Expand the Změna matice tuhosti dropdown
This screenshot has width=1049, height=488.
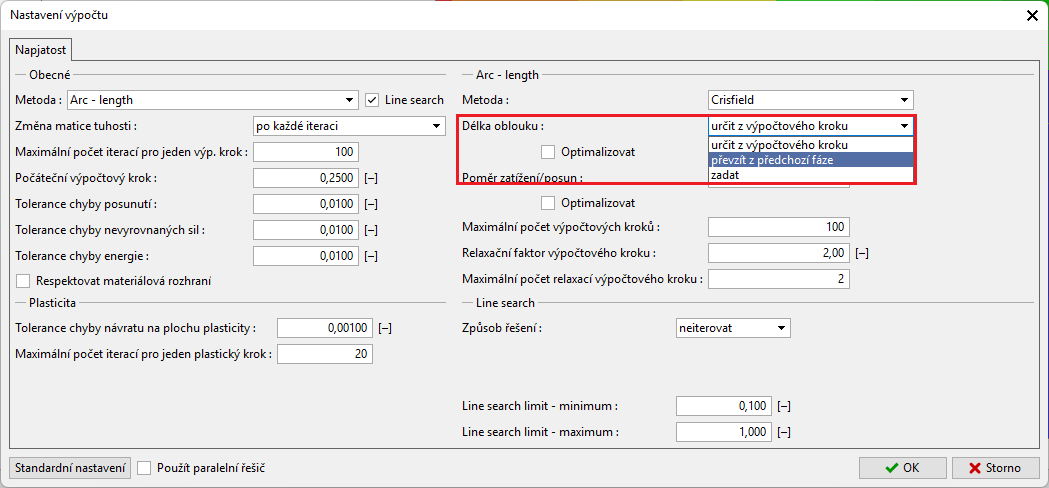(x=348, y=126)
